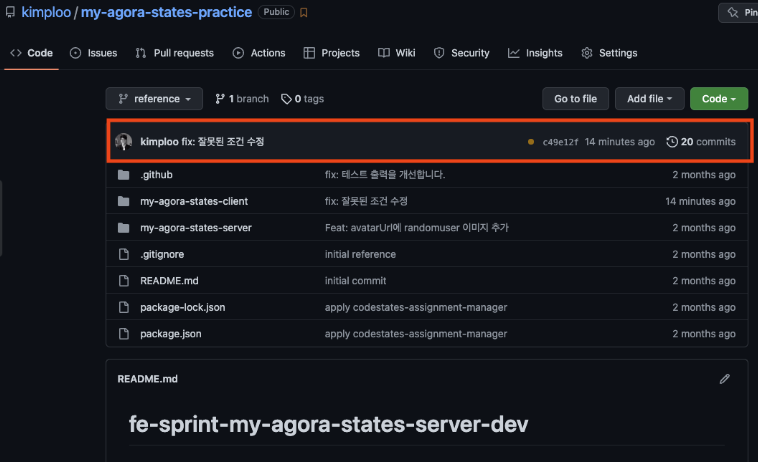Click the .github folder icon

[x=124, y=174]
